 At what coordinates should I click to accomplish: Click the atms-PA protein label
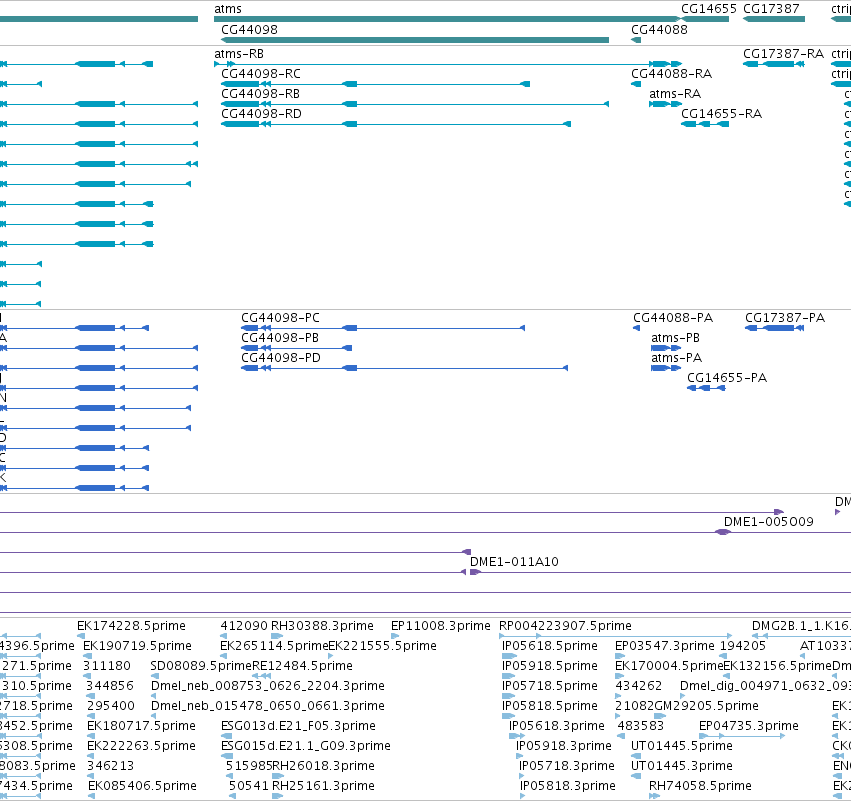point(676,358)
